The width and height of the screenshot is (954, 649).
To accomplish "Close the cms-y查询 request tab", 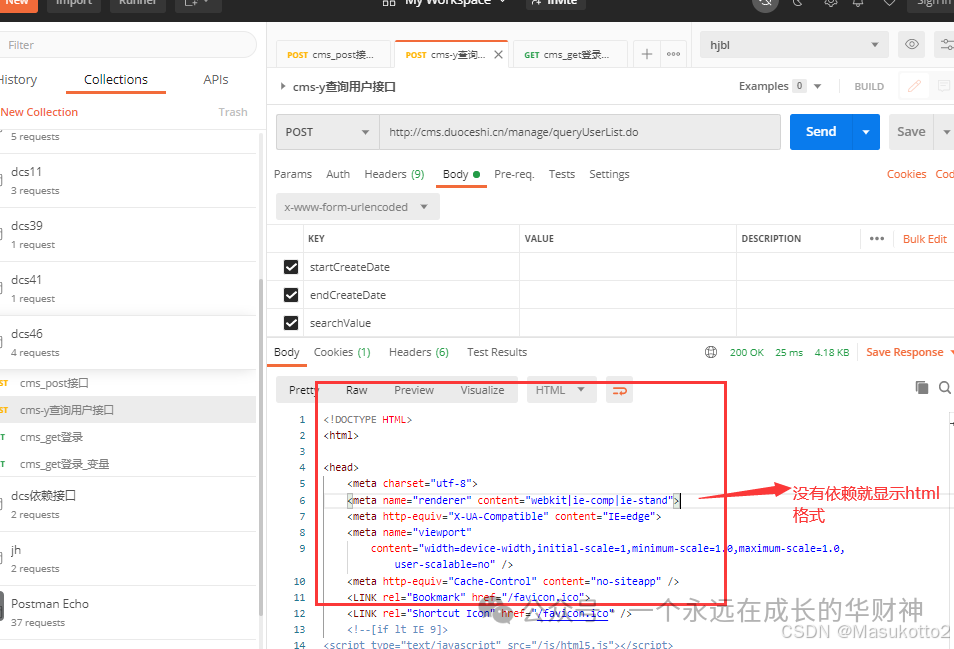I will coord(498,55).
